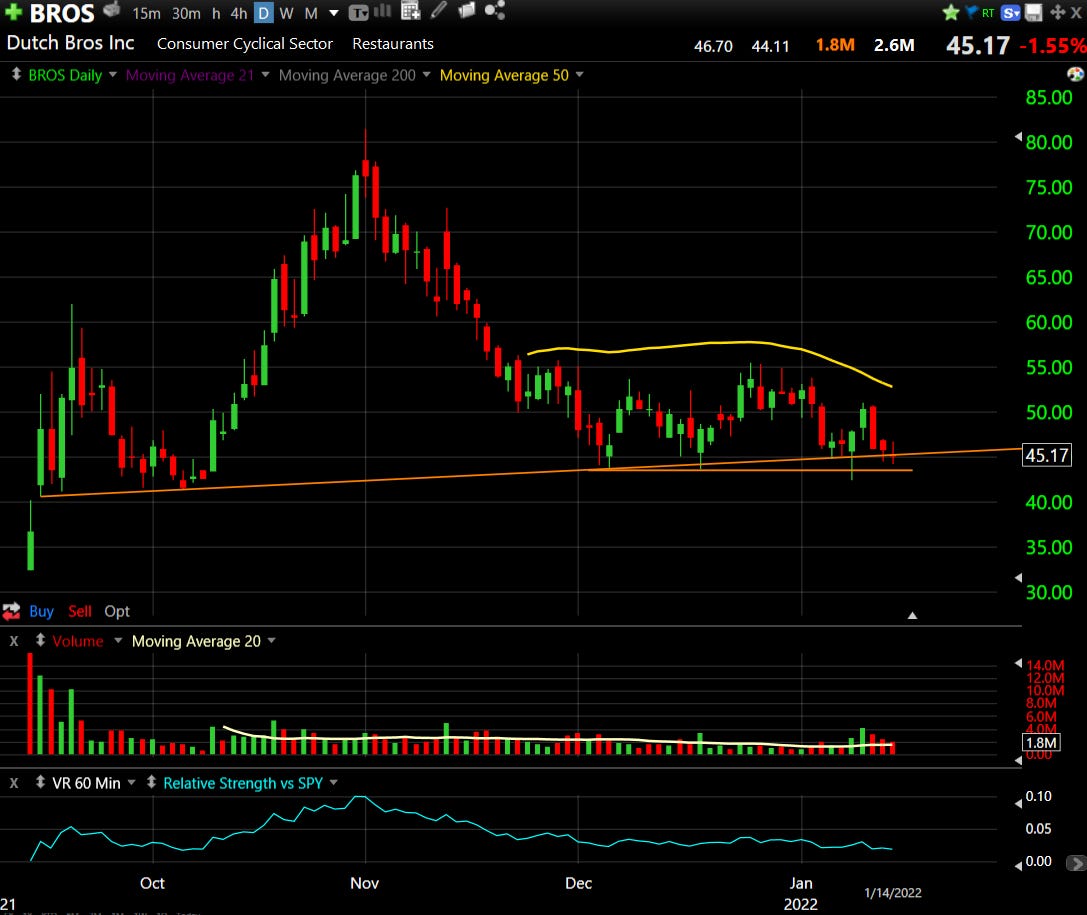Click the floppy disk save icon
Screen dimensions: 1087x915
click(1034, 12)
